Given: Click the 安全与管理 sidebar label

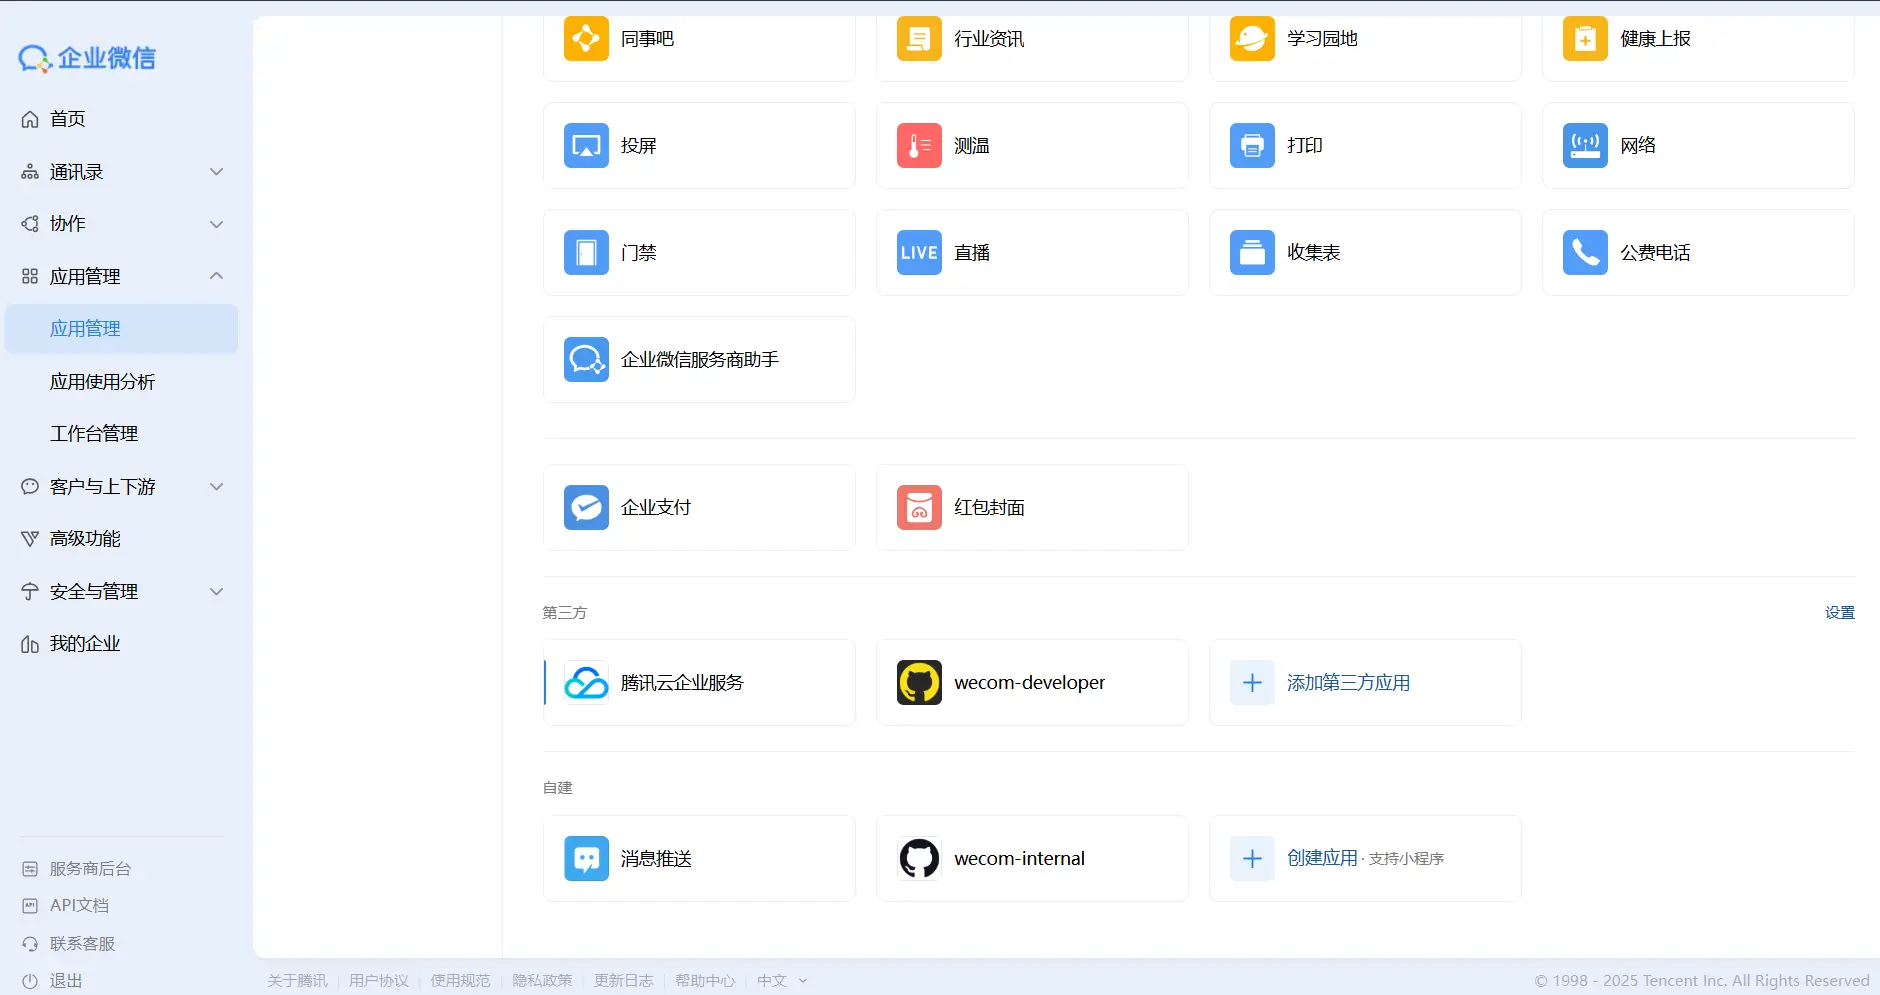Looking at the screenshot, I should pyautogui.click(x=94, y=592).
